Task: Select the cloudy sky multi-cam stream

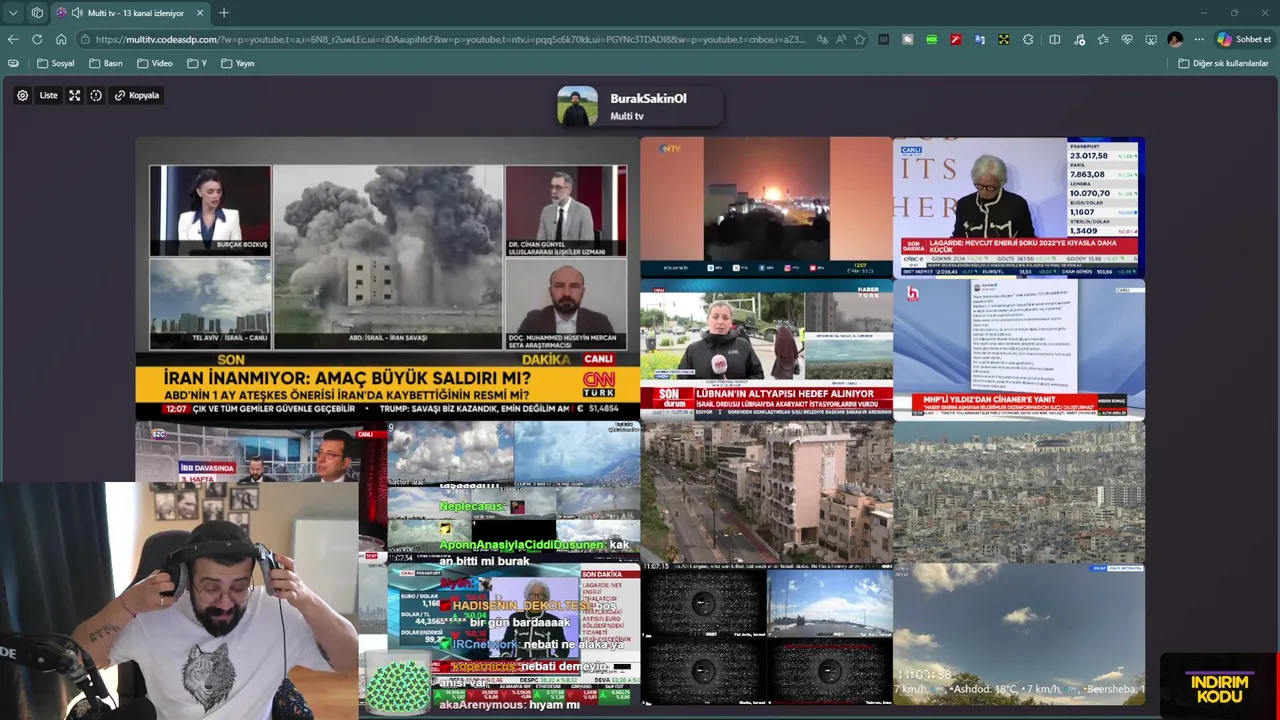Action: coord(513,492)
